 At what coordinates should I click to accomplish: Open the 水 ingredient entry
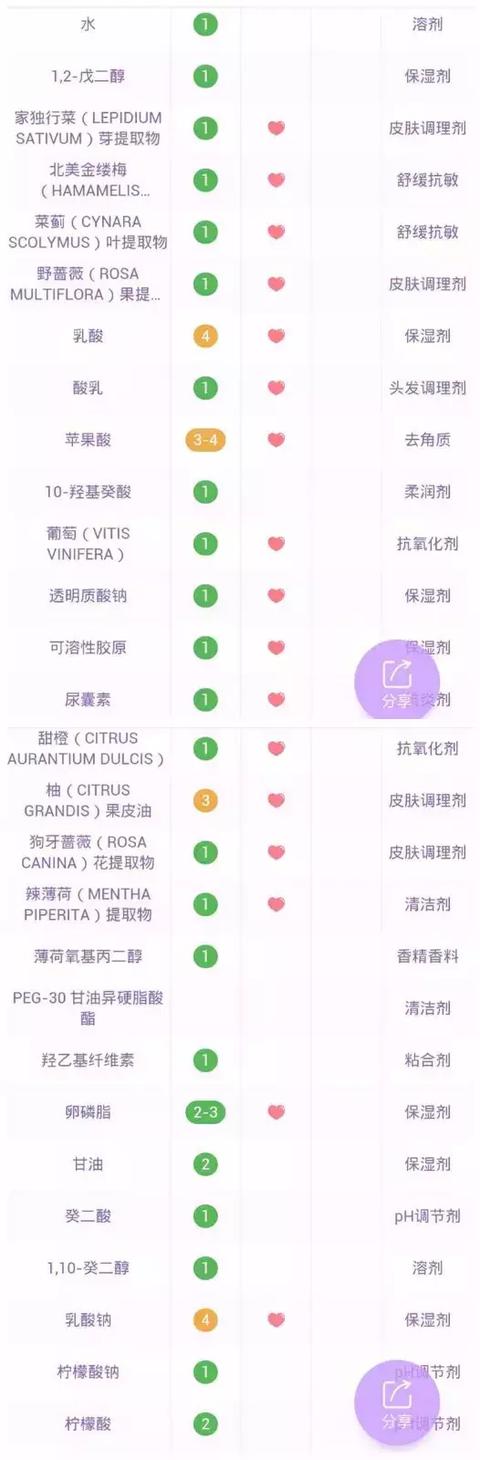[x=88, y=24]
